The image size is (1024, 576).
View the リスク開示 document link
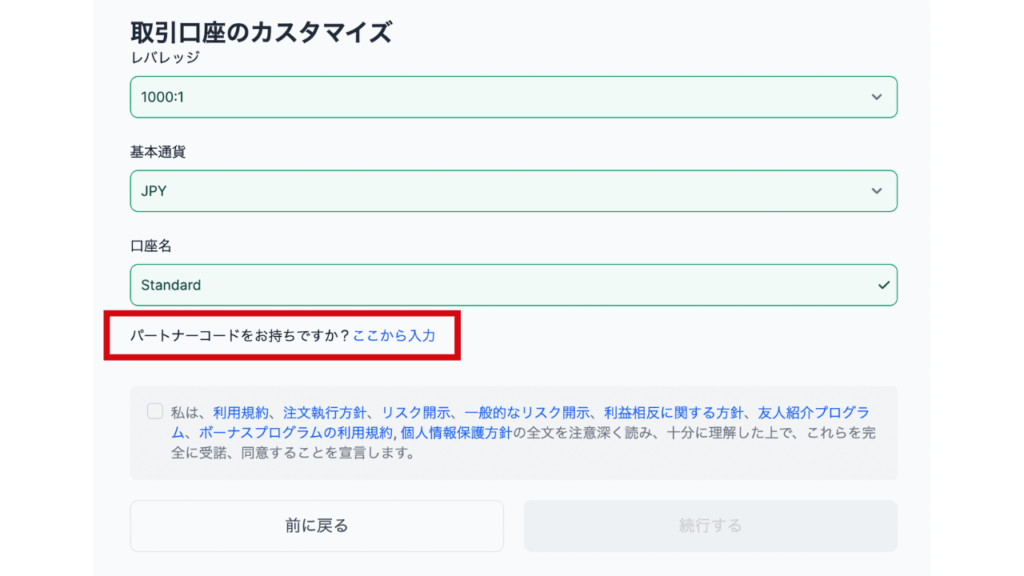(x=415, y=412)
